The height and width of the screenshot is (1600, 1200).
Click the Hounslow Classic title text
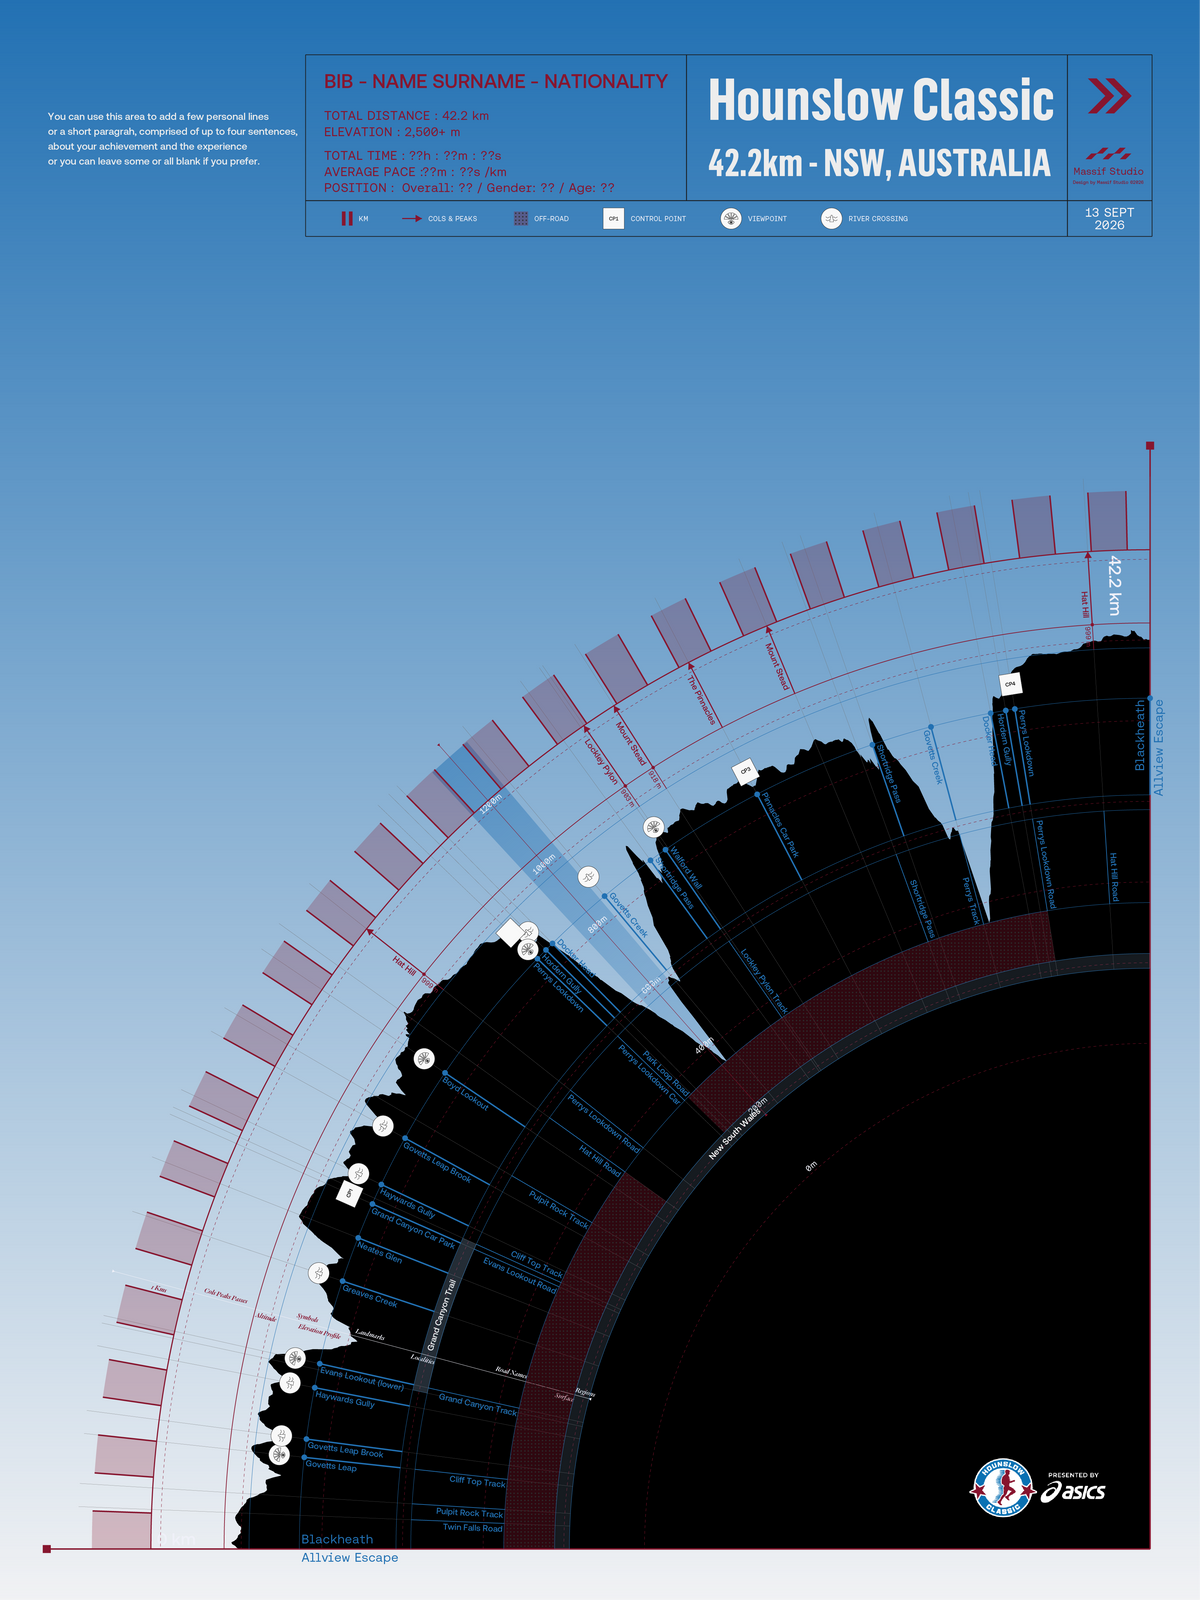(x=881, y=101)
